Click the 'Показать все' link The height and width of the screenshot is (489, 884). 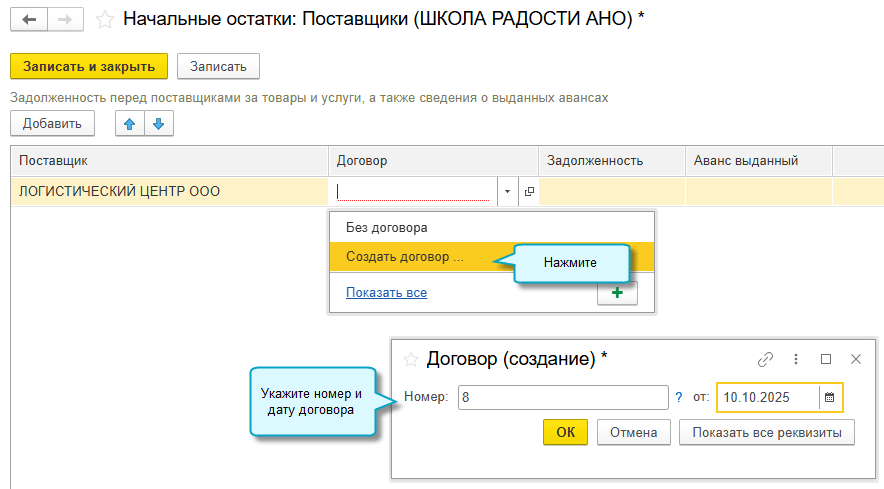click(386, 292)
